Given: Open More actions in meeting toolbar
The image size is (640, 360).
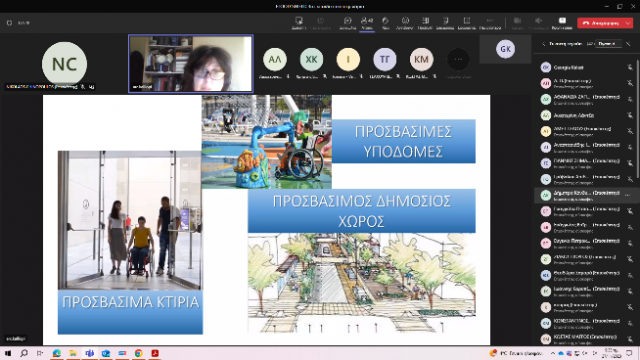Looking at the screenshot, I should [x=490, y=23].
